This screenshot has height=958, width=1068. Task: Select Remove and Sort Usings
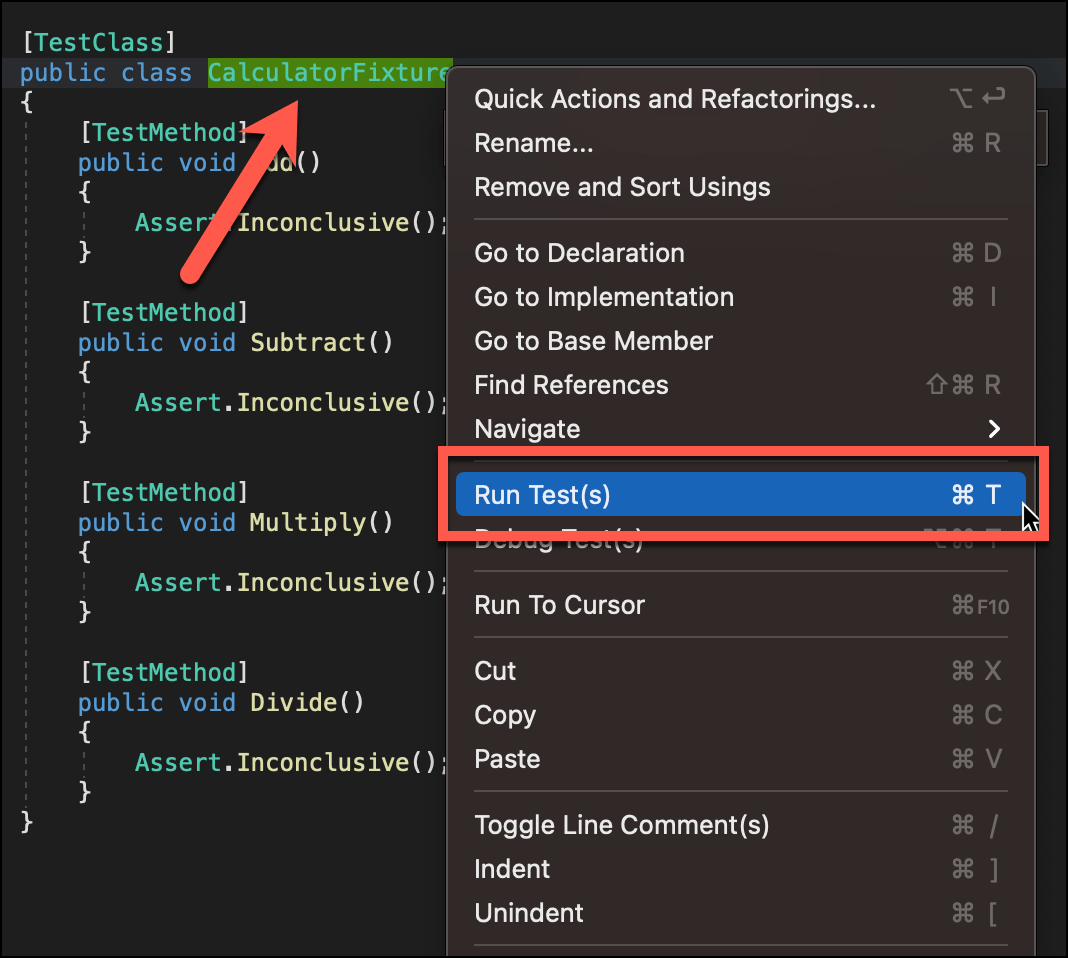[622, 187]
